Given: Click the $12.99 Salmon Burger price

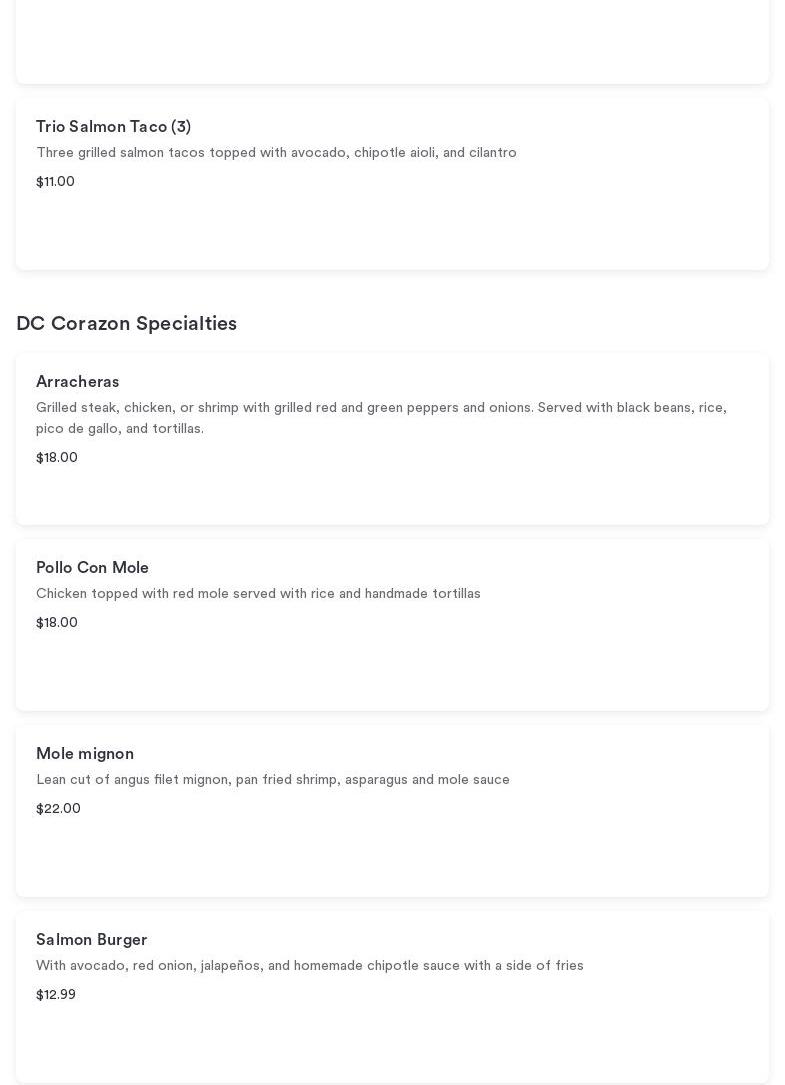Looking at the screenshot, I should (x=56, y=995).
